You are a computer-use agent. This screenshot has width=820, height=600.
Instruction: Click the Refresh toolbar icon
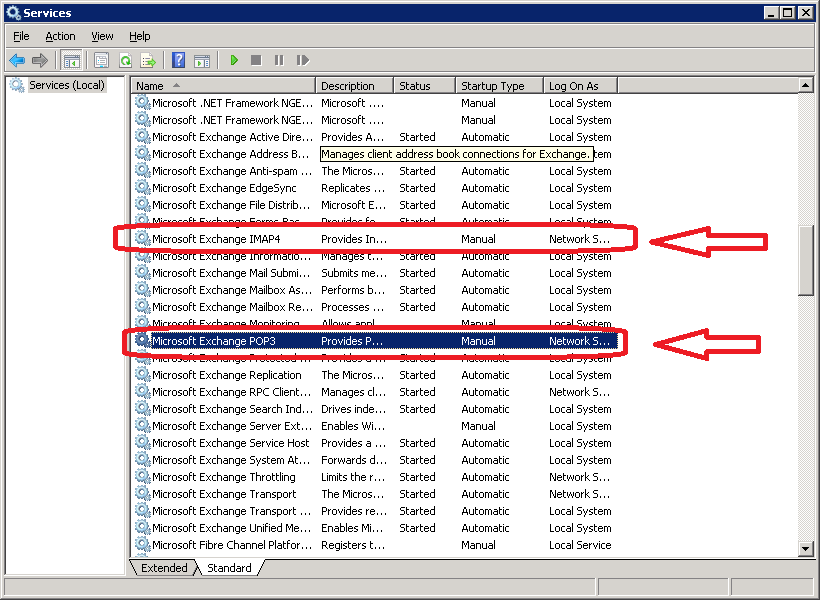[x=125, y=60]
